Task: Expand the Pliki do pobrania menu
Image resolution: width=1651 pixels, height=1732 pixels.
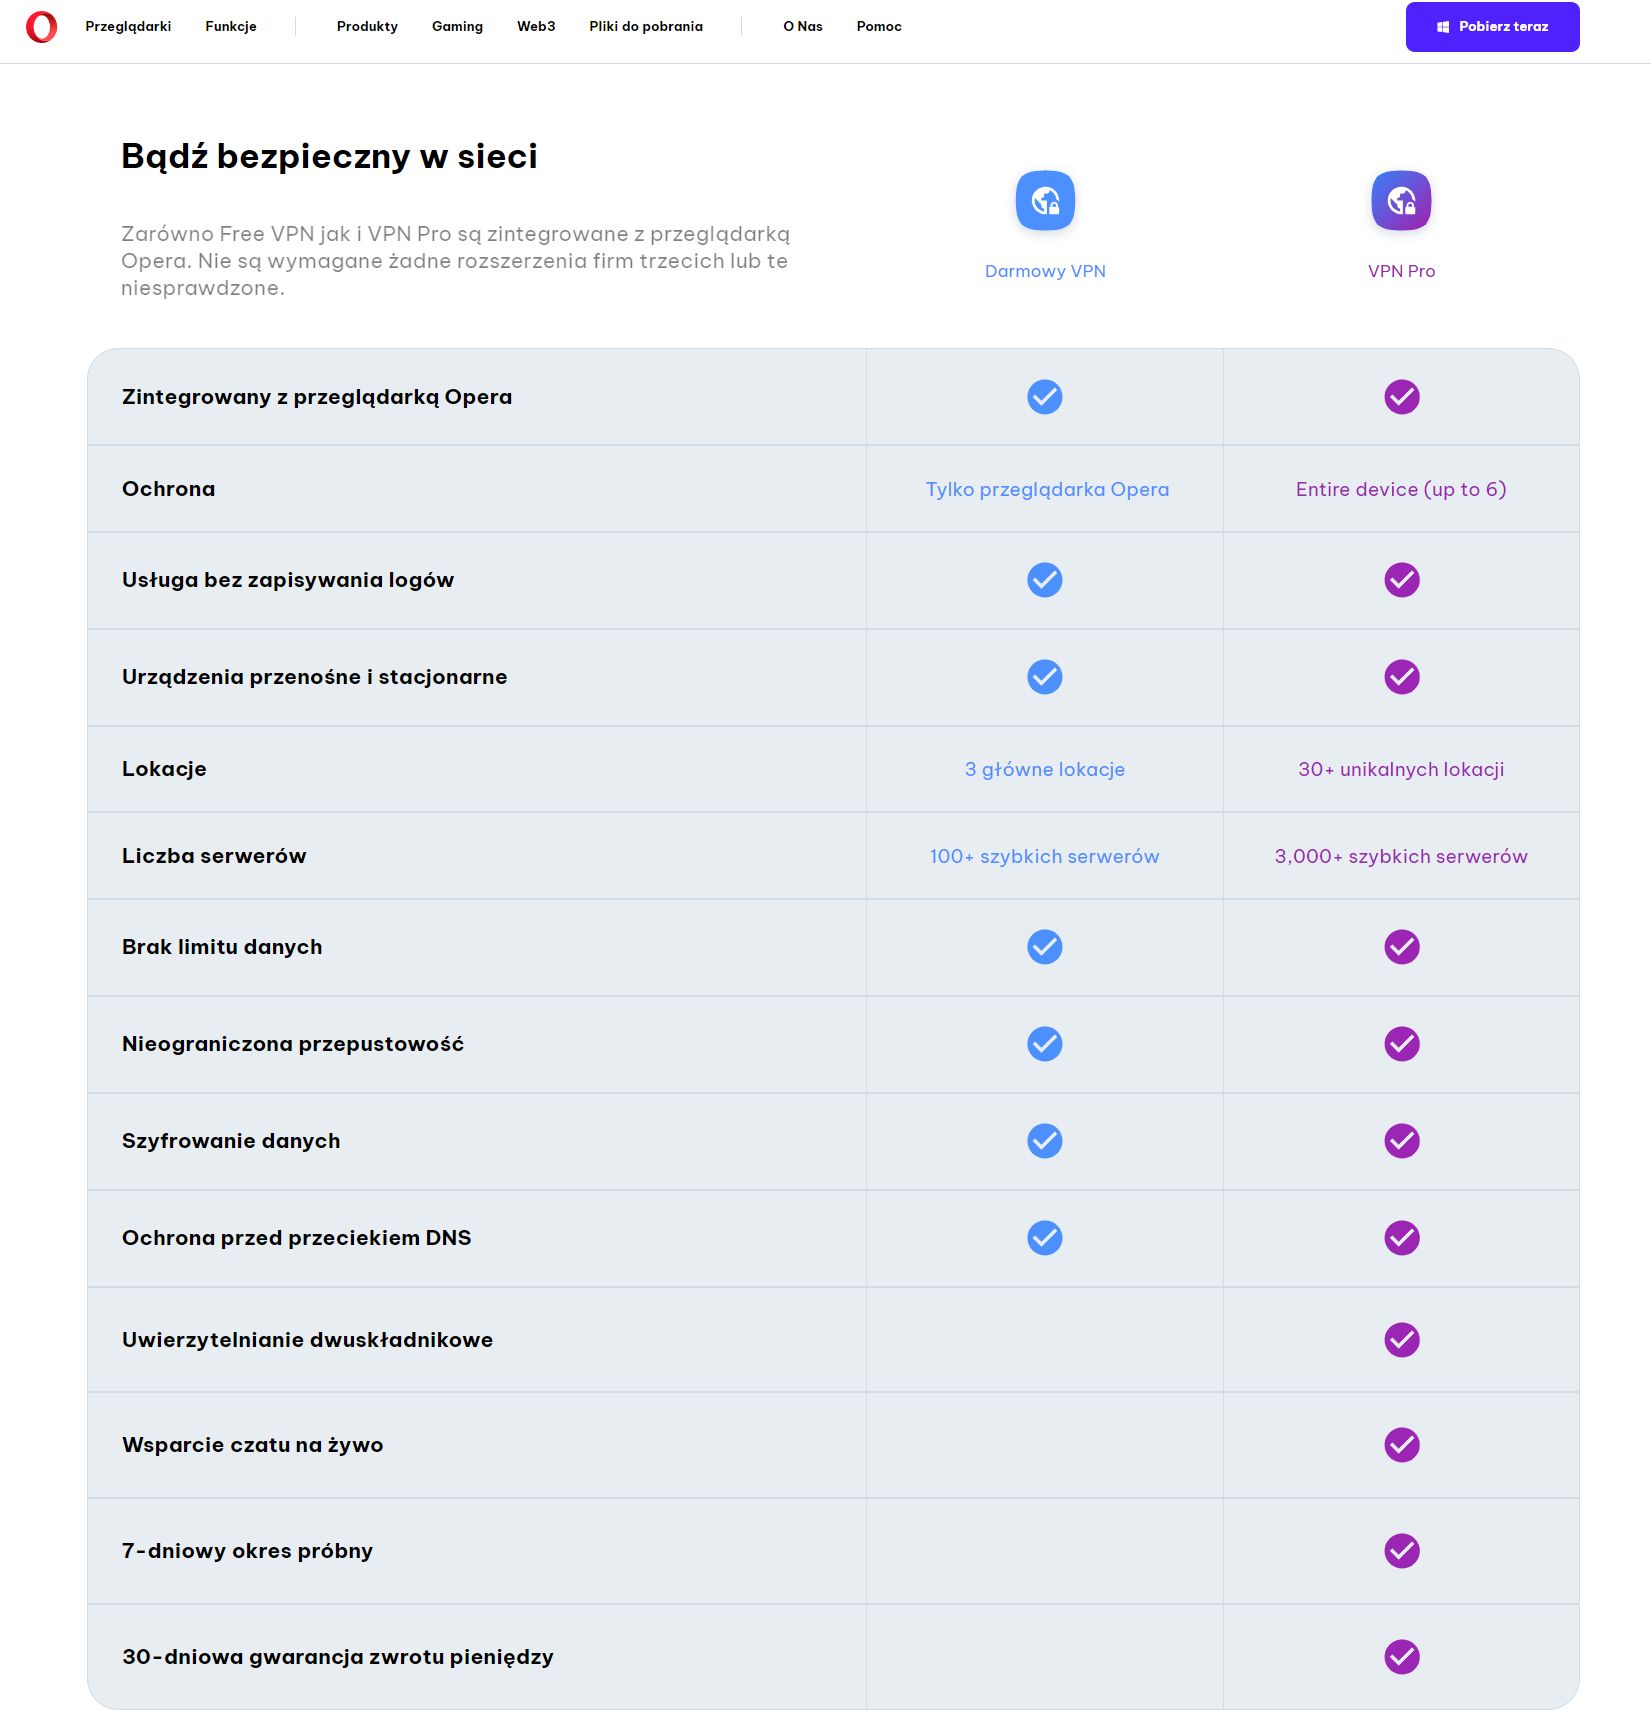Action: point(646,27)
